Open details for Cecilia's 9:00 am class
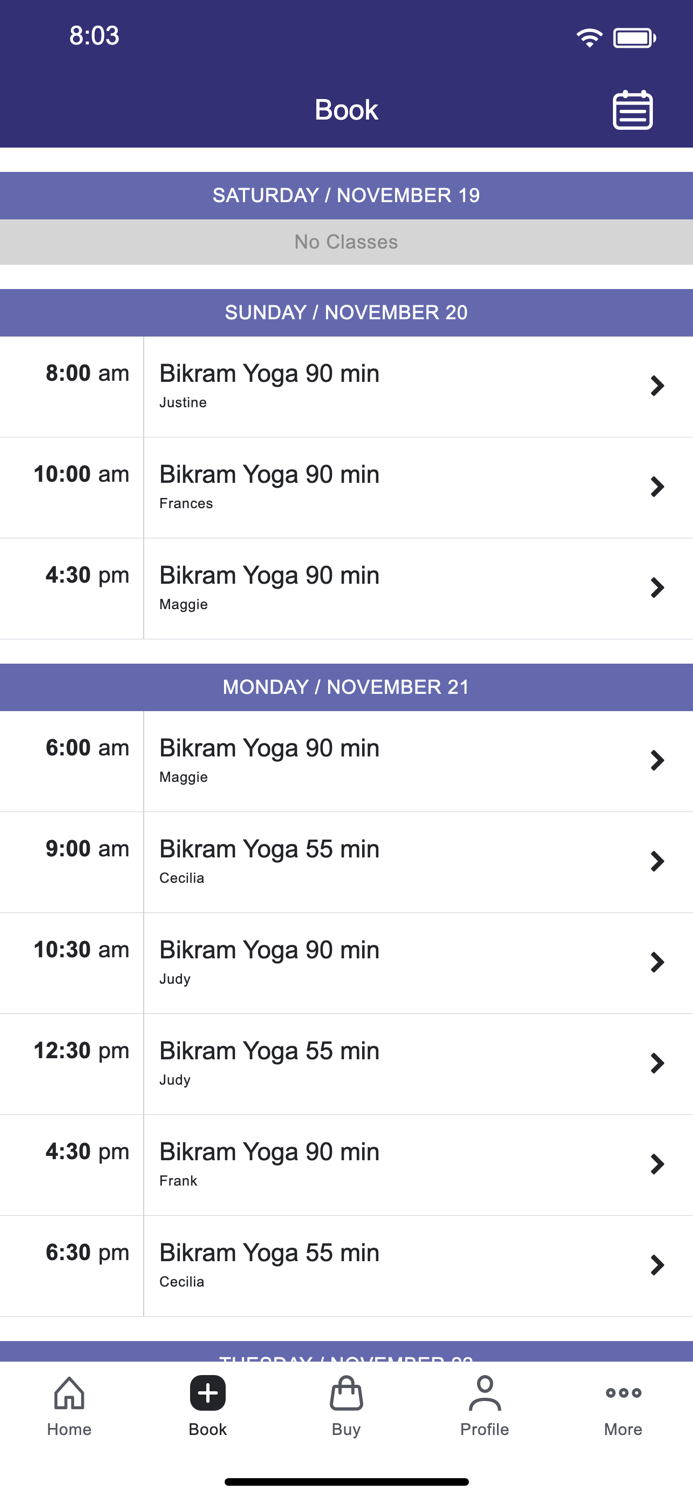This screenshot has height=1500, width=693. (x=658, y=861)
